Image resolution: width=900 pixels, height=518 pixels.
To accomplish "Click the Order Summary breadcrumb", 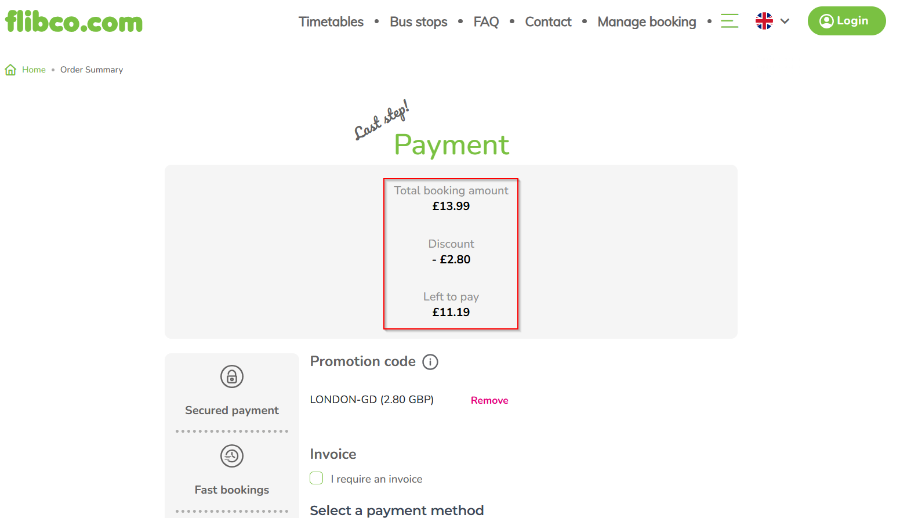I will pyautogui.click(x=92, y=69).
